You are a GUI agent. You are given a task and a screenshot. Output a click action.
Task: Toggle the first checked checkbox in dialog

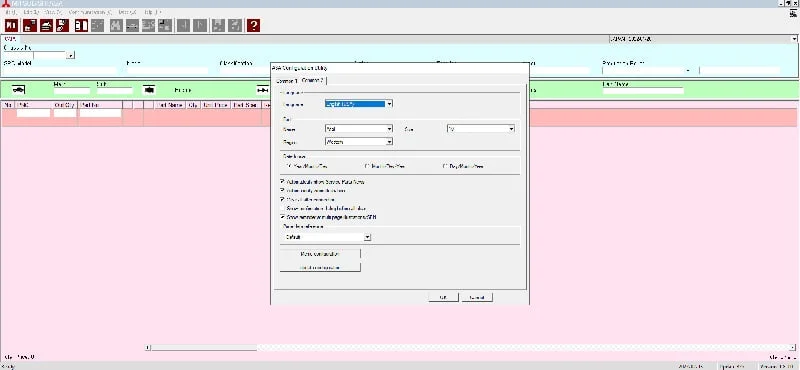282,182
